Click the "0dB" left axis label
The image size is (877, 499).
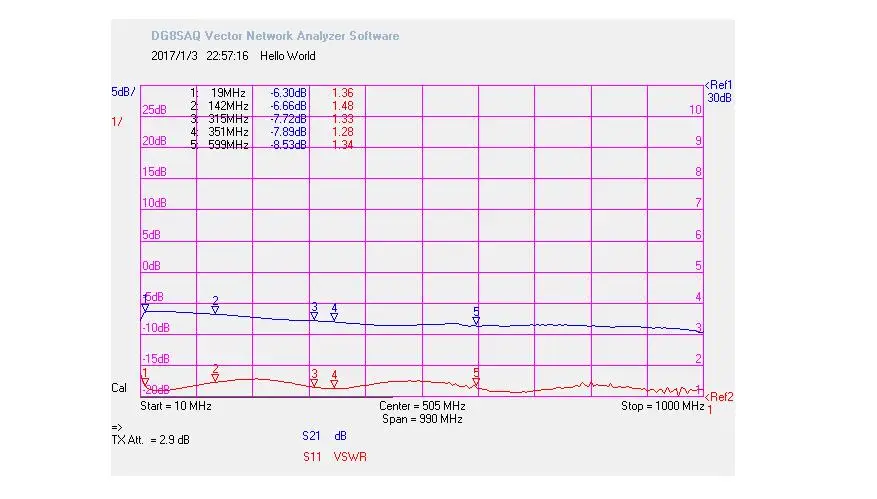click(152, 265)
